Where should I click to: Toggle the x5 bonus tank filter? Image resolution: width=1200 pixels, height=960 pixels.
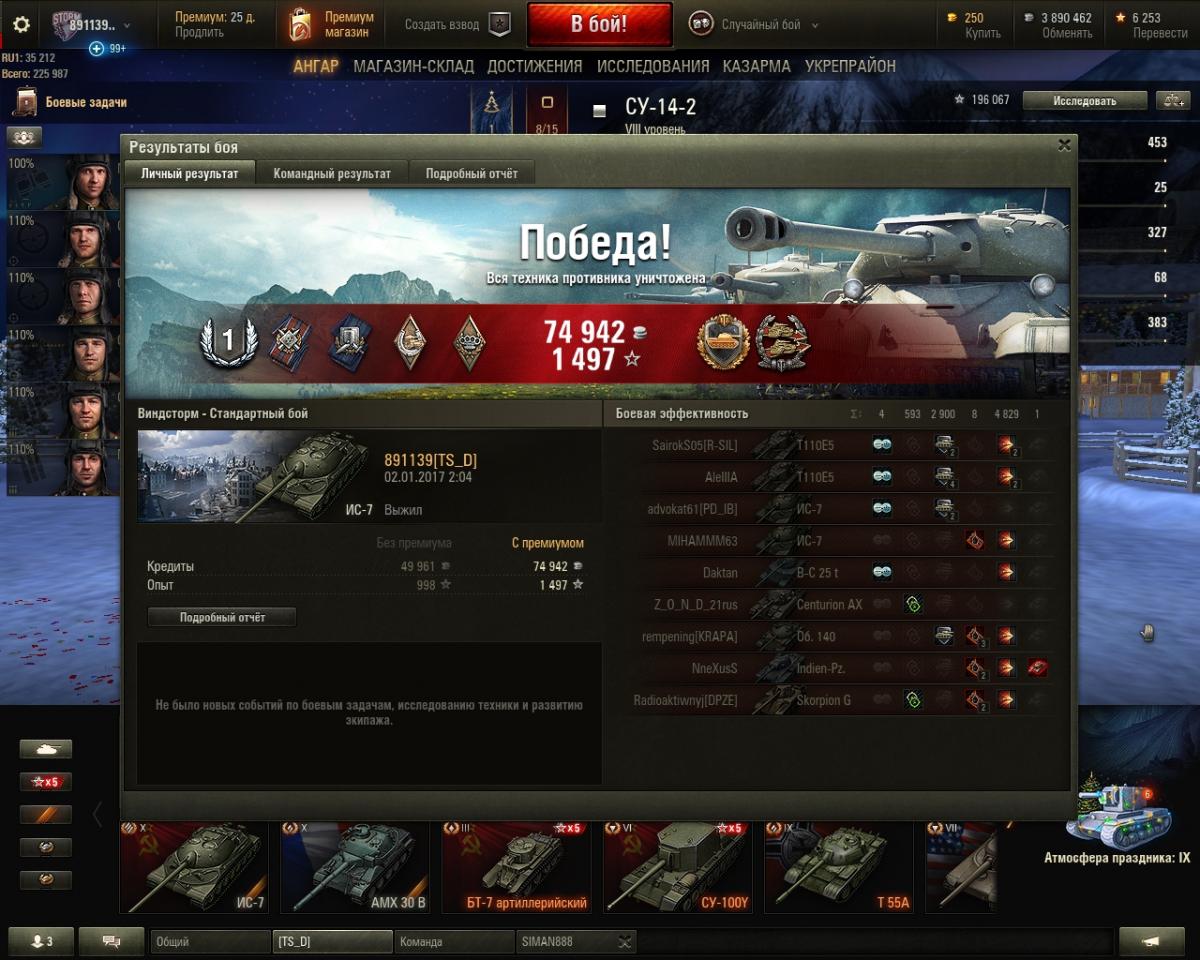point(46,782)
